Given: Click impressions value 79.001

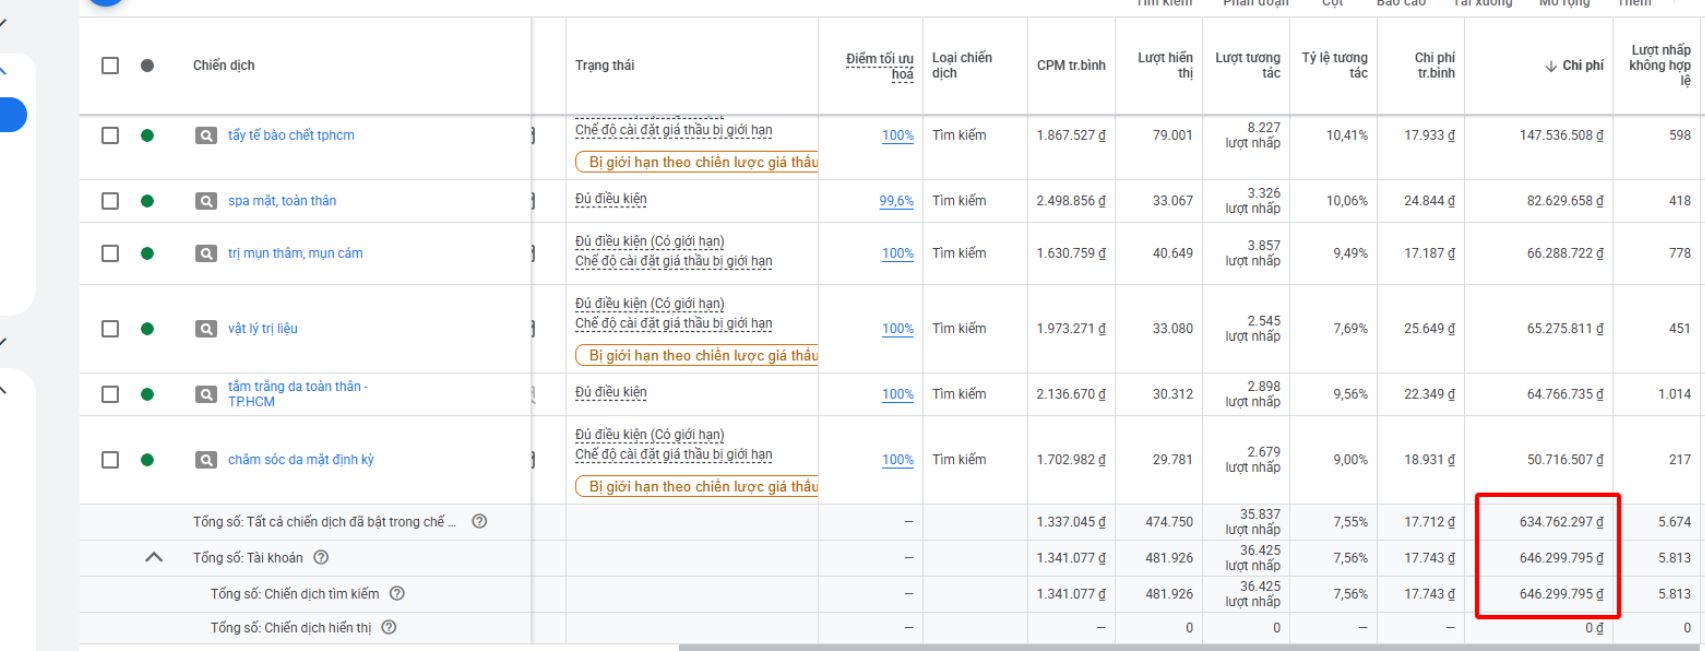Looking at the screenshot, I should [x=1173, y=135].
